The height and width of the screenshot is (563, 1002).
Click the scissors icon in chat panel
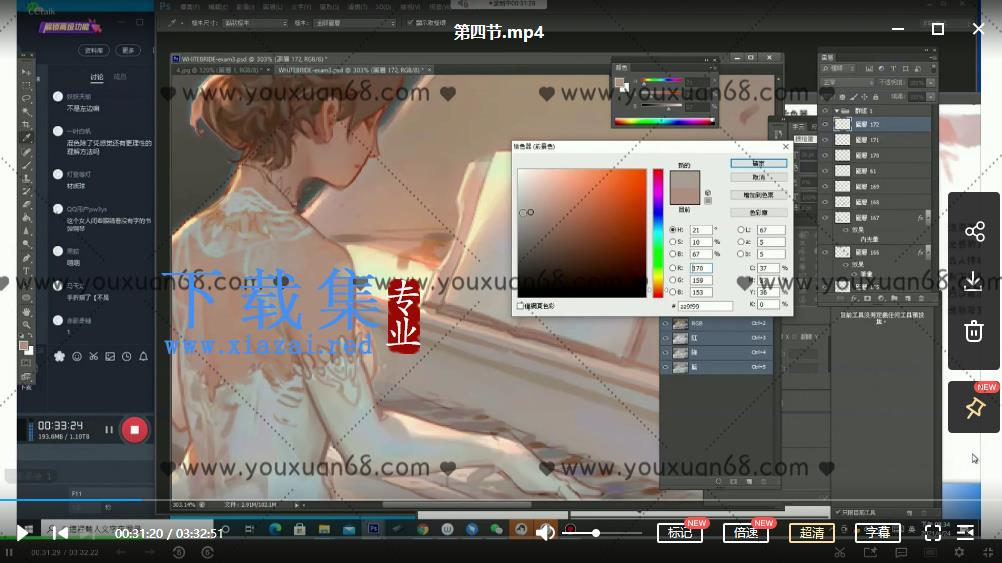[x=93, y=357]
